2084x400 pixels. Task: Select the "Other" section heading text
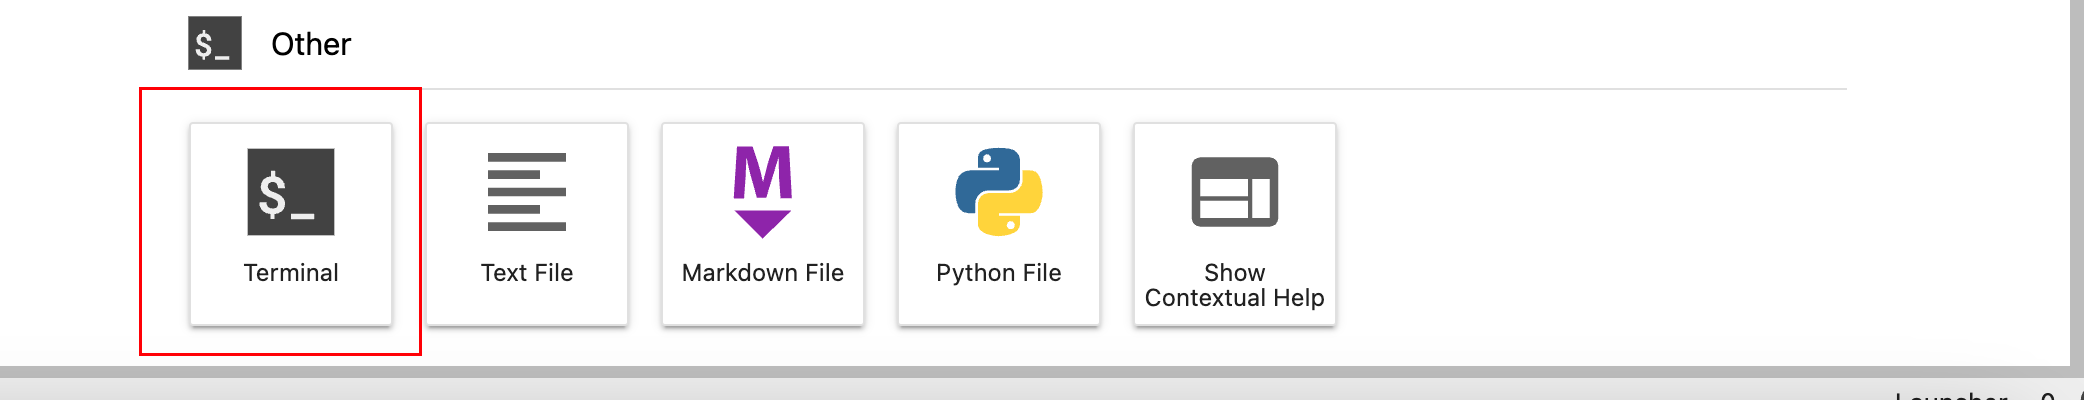click(311, 44)
